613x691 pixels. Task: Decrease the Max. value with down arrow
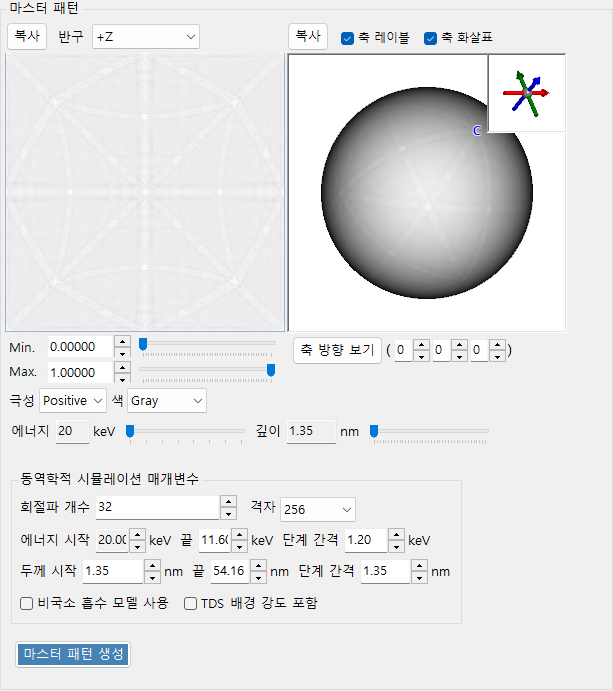(122, 378)
